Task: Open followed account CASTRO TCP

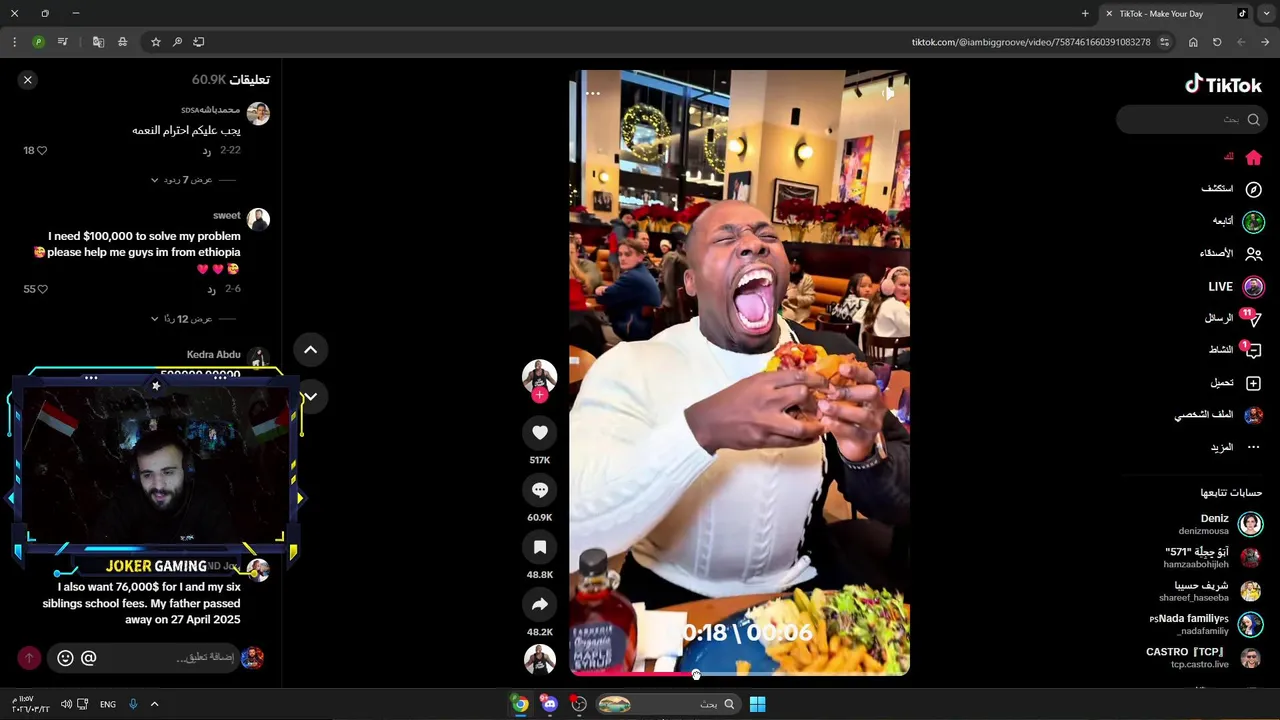Action: [1204, 657]
